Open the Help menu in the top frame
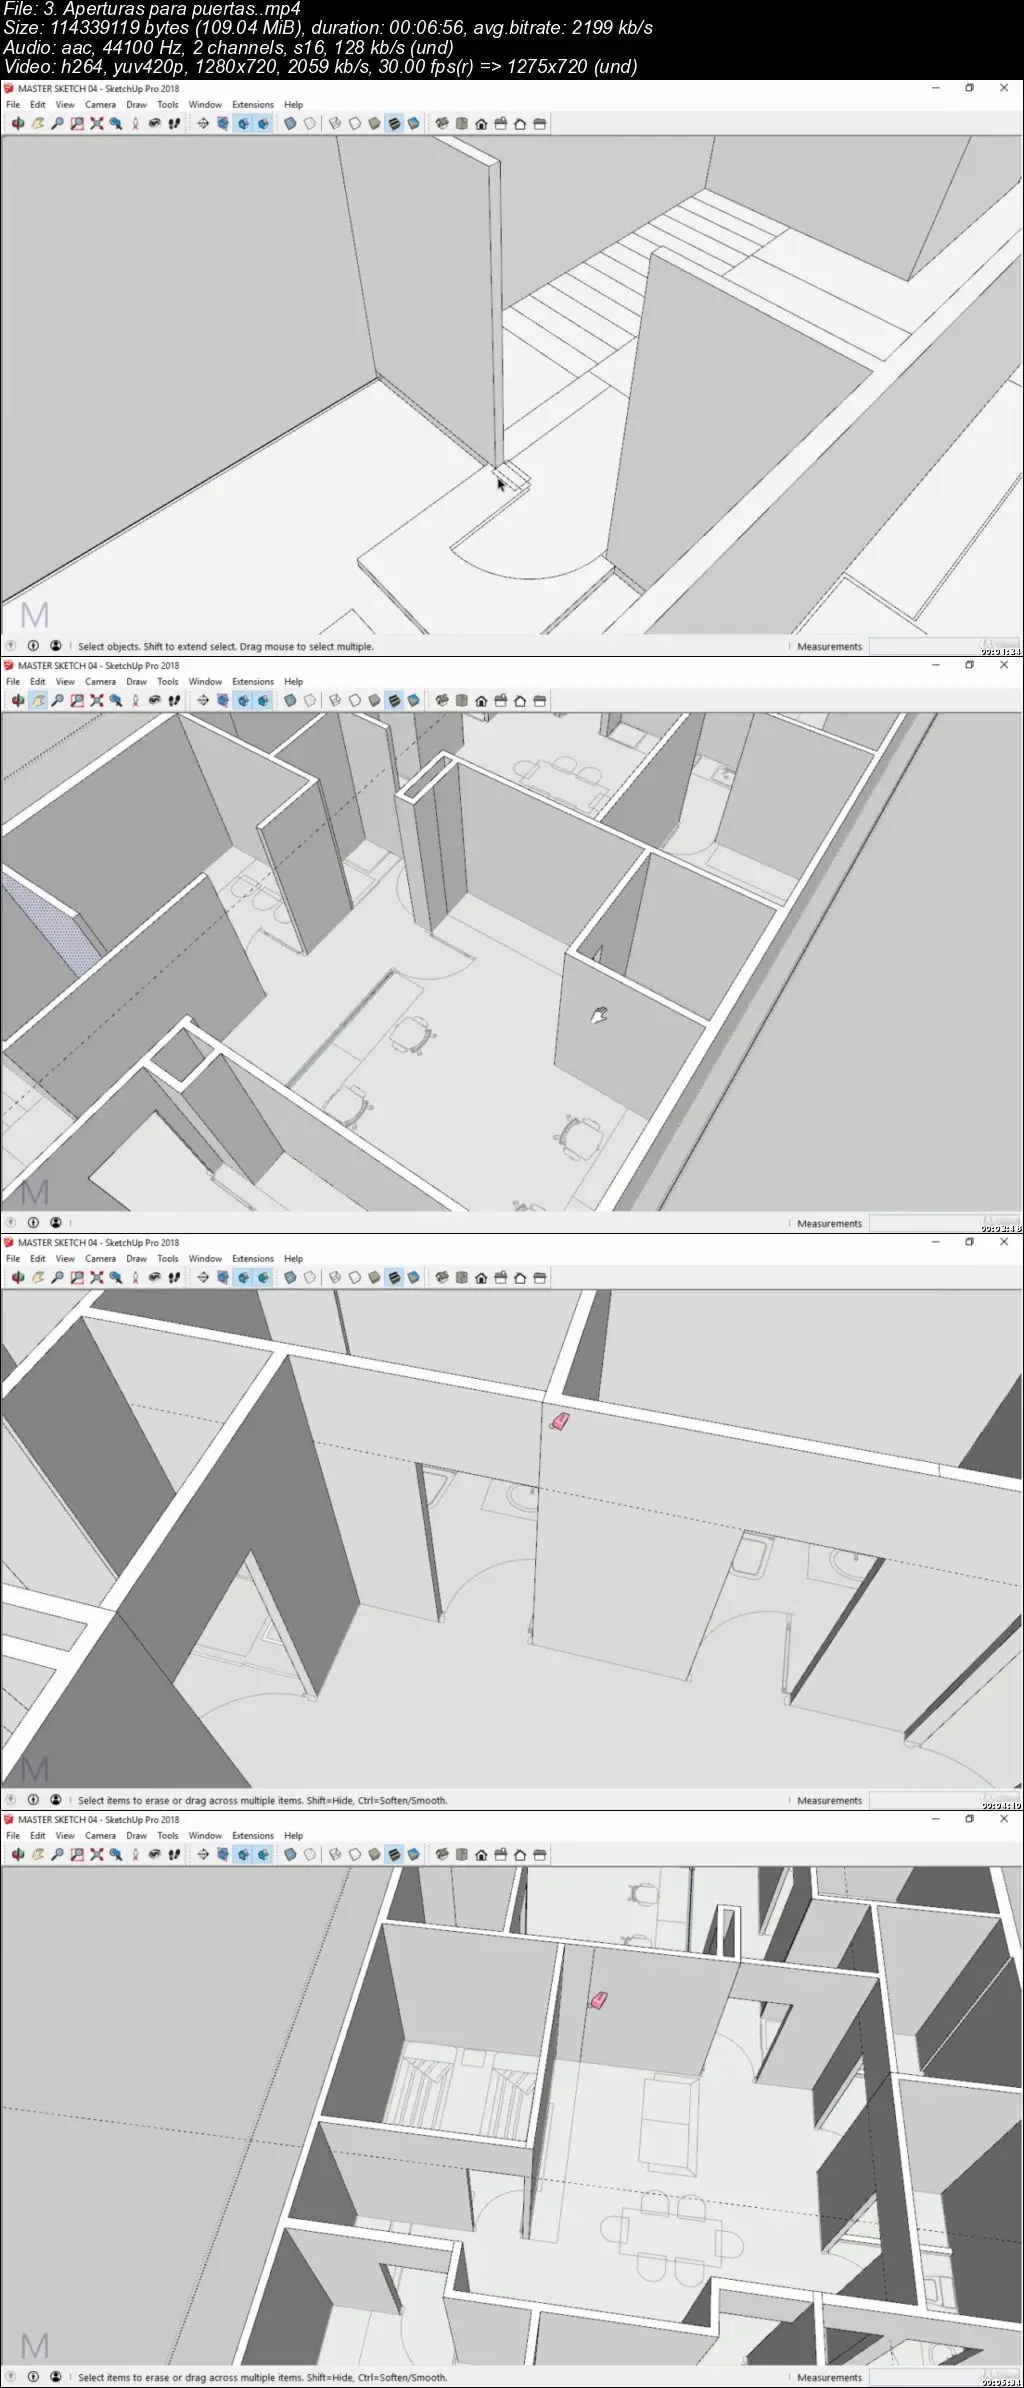The image size is (1024, 2388). pos(293,104)
